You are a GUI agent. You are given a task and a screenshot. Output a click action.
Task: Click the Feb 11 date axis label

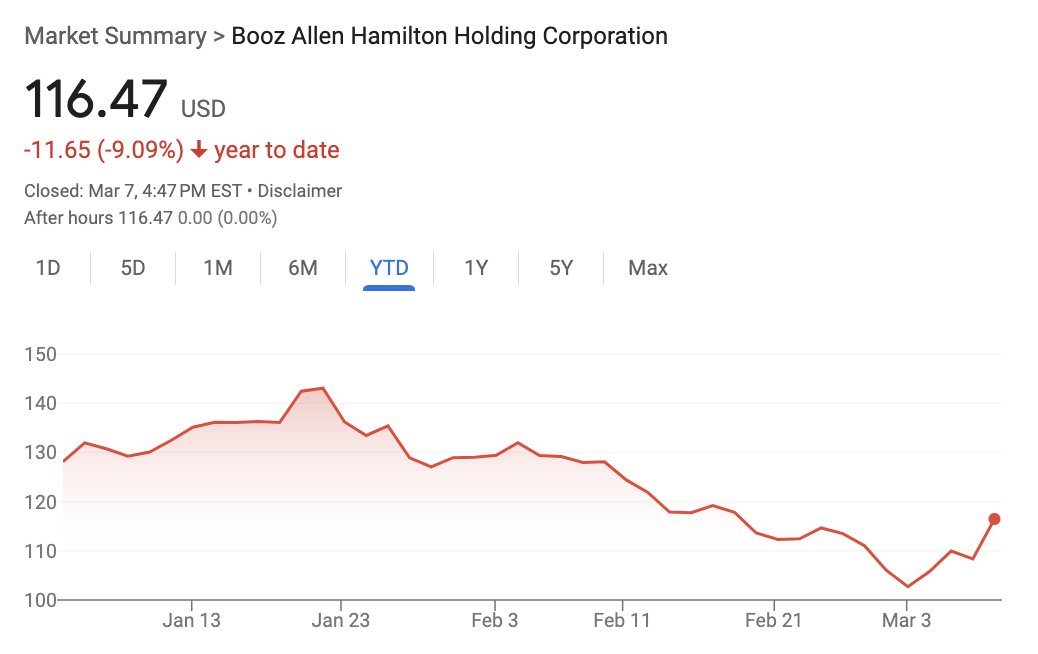click(x=622, y=621)
